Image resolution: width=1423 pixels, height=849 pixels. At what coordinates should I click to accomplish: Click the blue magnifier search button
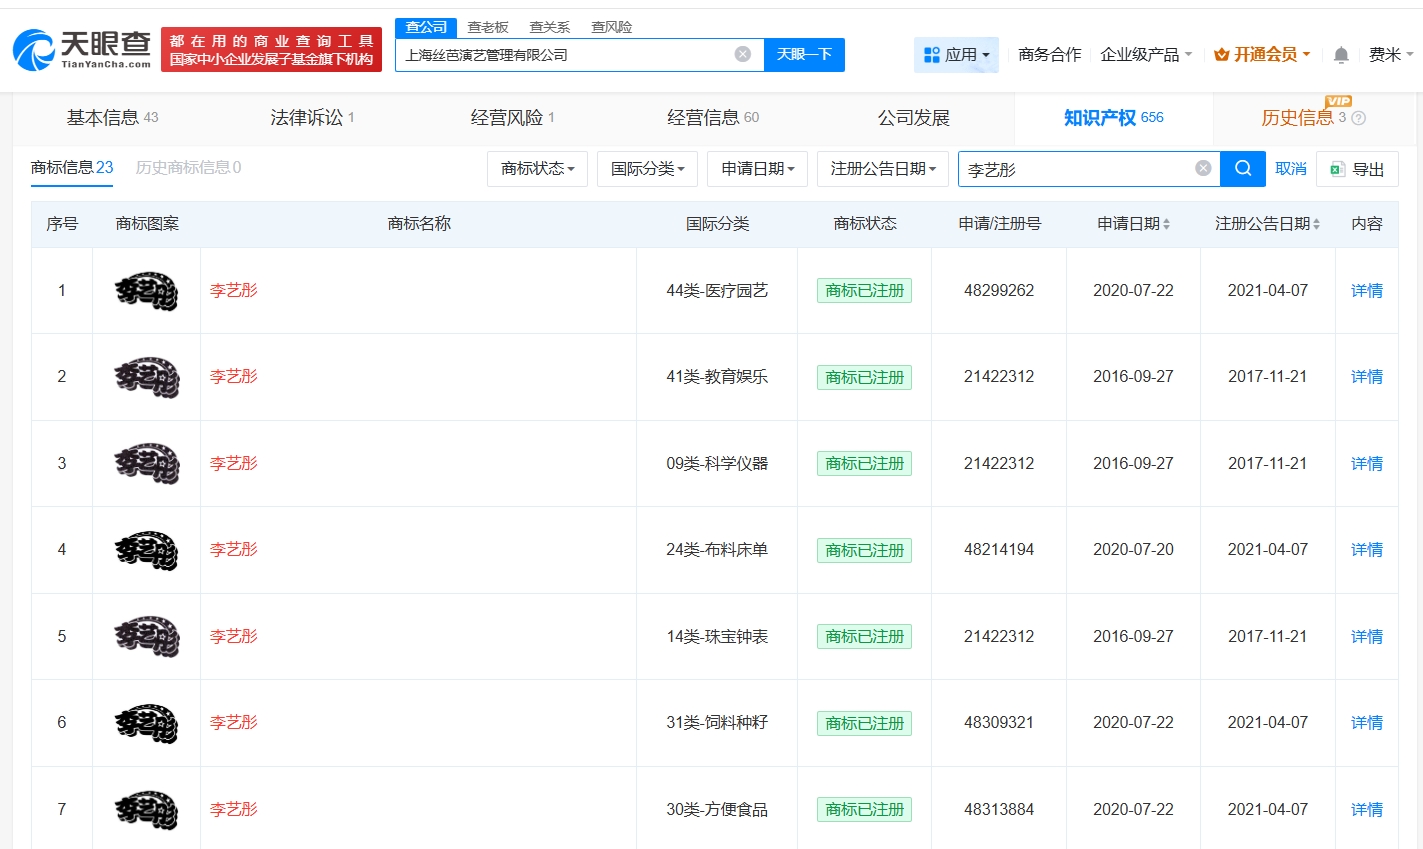click(x=1243, y=168)
